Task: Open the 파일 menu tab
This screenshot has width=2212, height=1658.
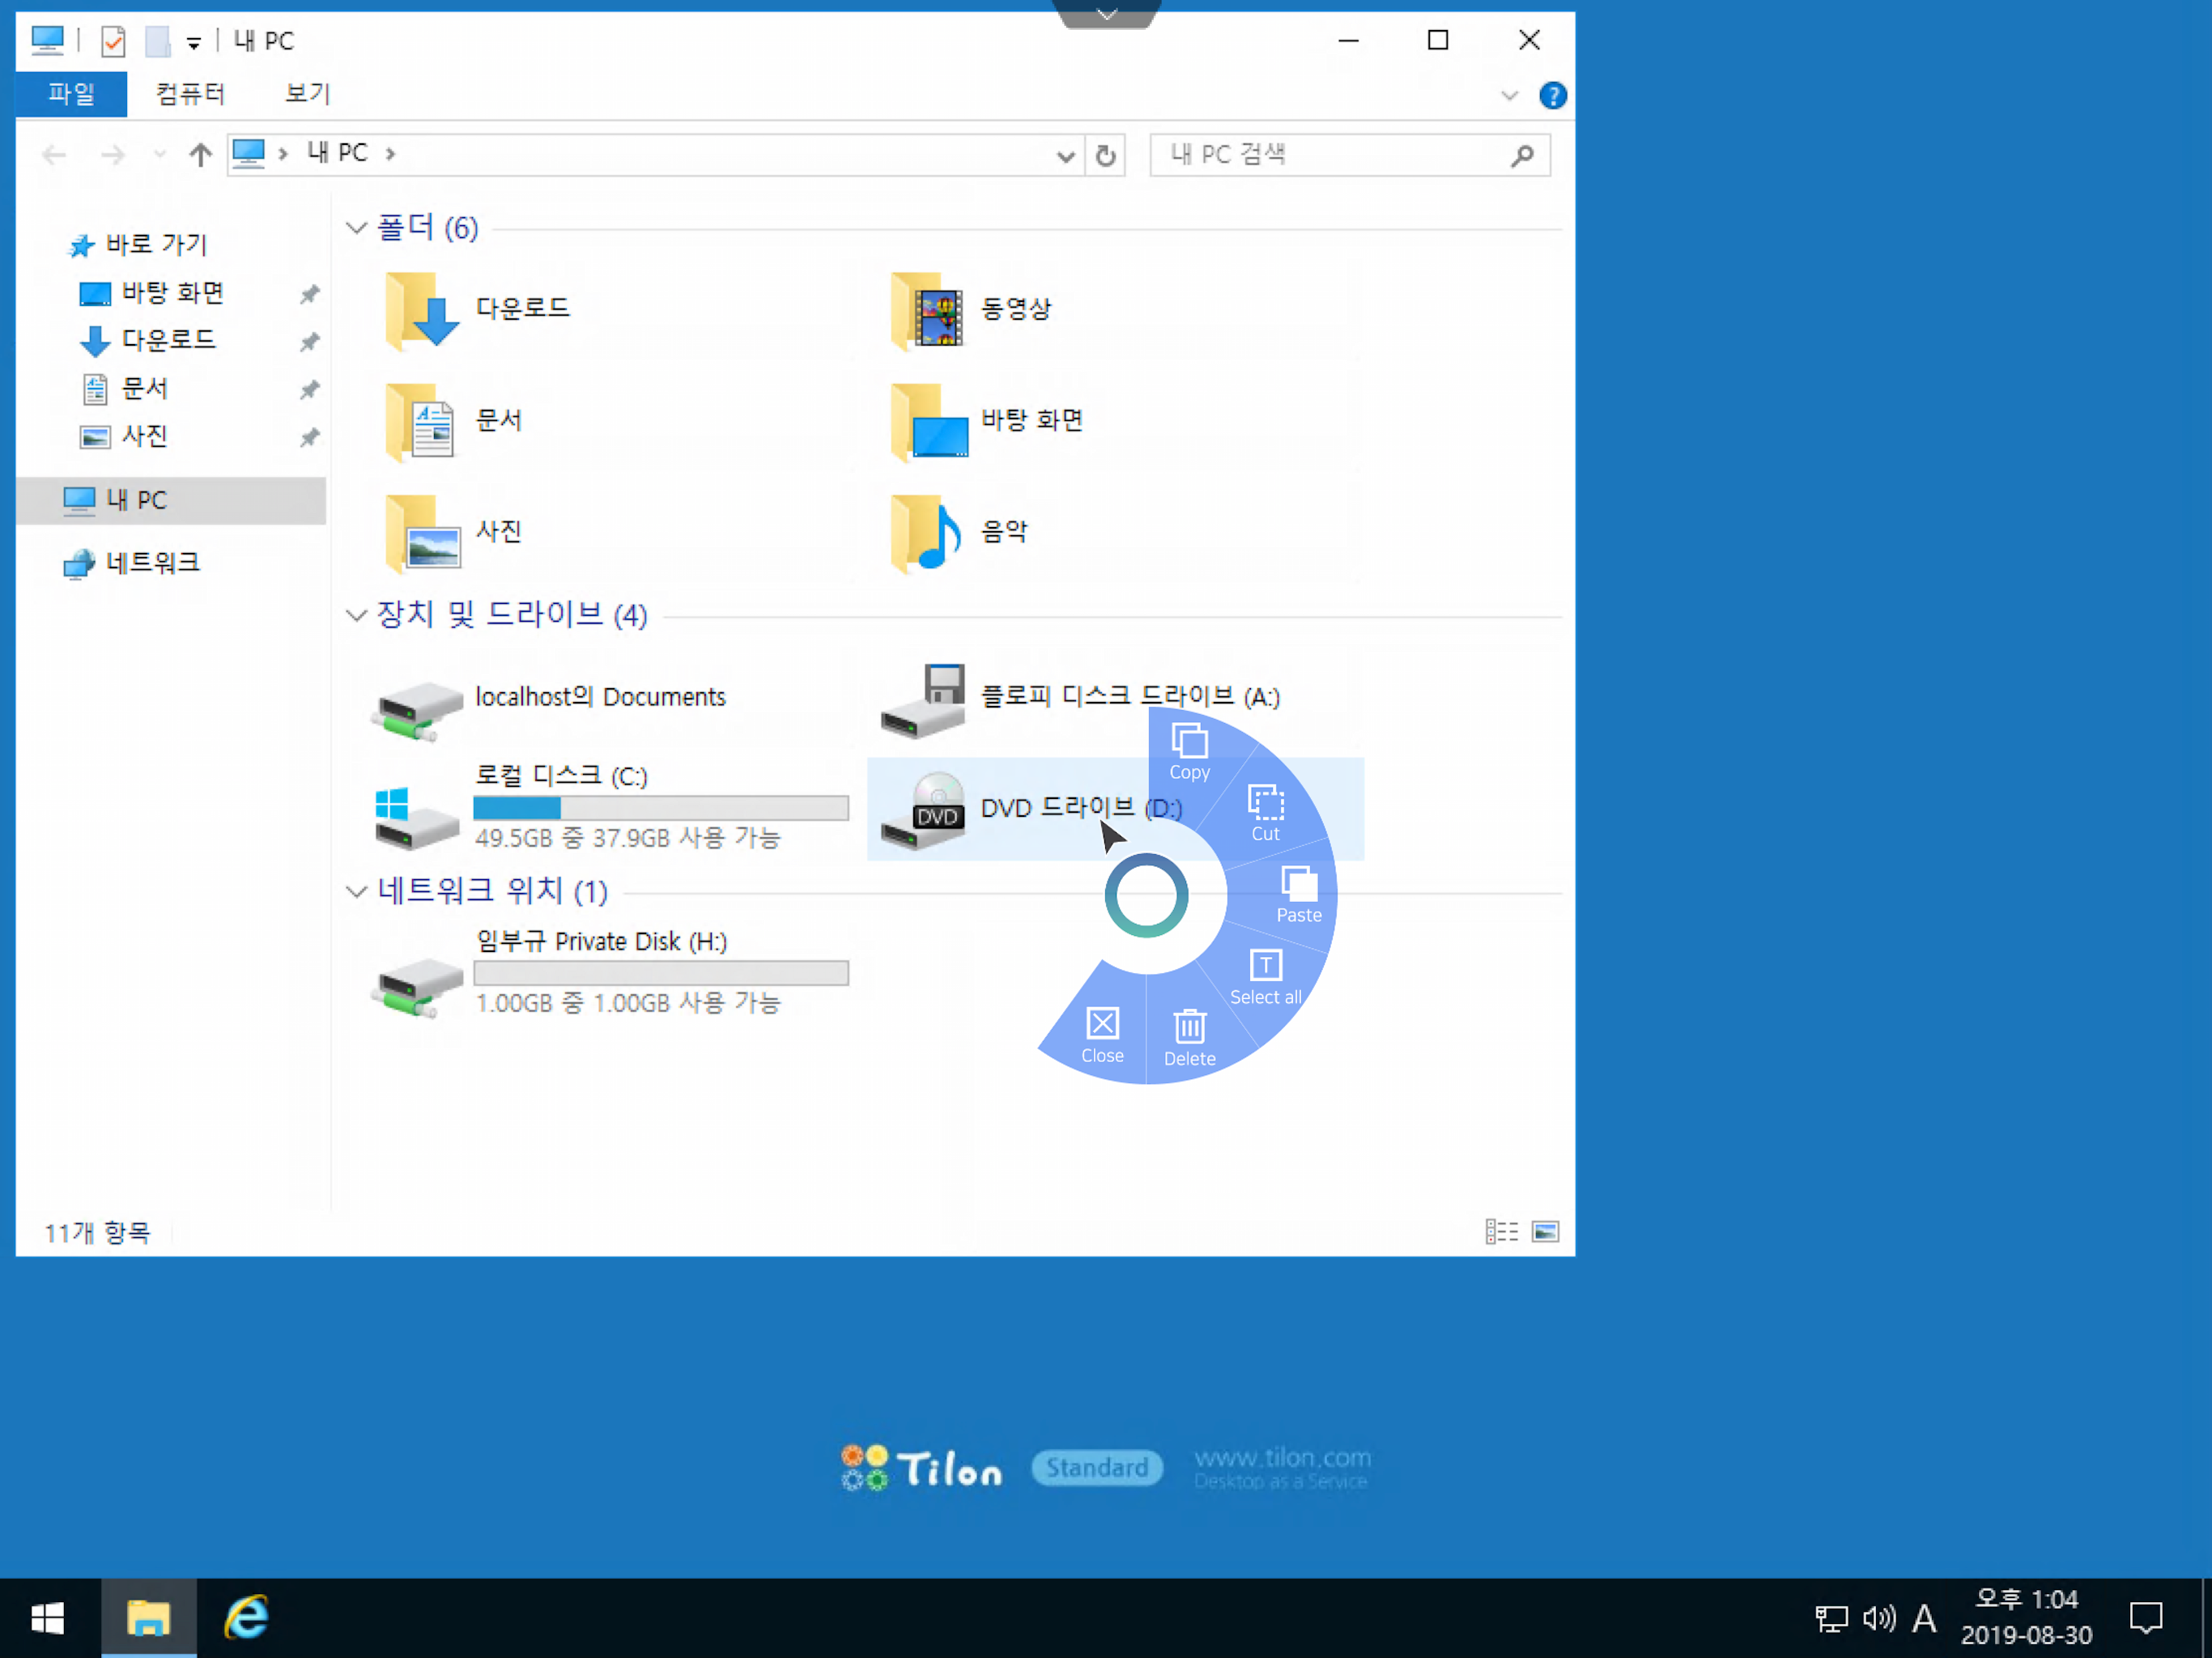Action: point(71,94)
